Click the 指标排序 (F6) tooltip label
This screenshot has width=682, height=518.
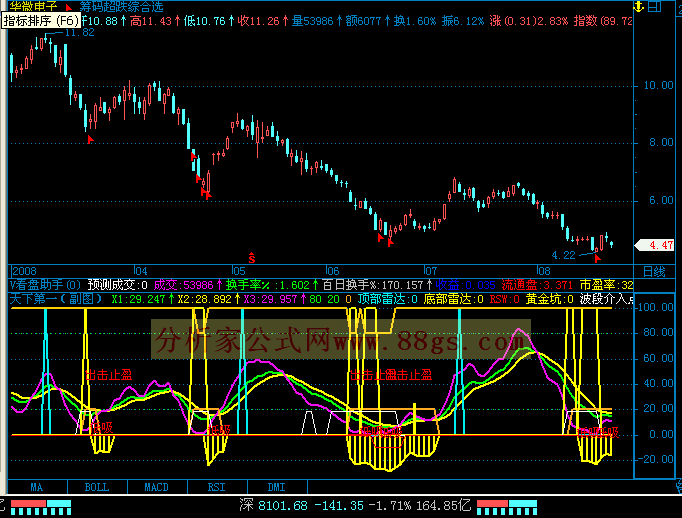click(x=41, y=21)
